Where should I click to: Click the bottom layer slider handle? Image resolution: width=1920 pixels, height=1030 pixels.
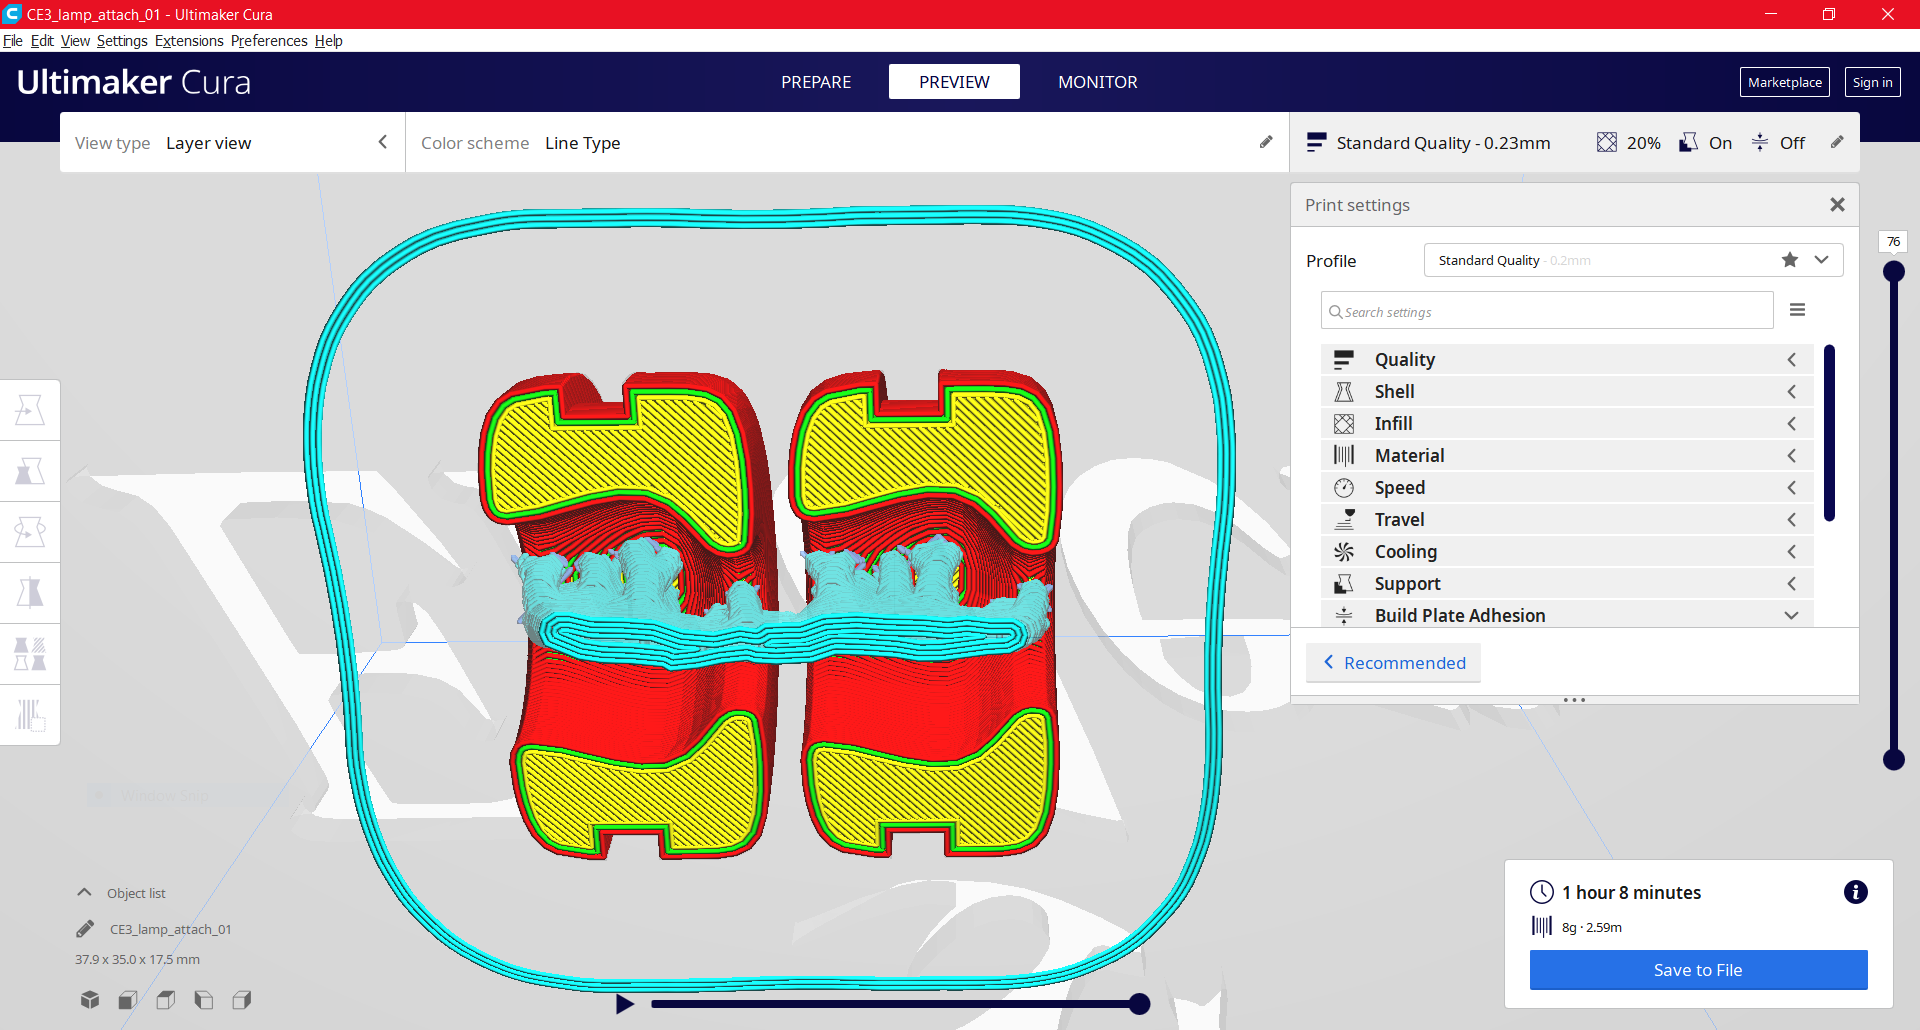point(1894,759)
